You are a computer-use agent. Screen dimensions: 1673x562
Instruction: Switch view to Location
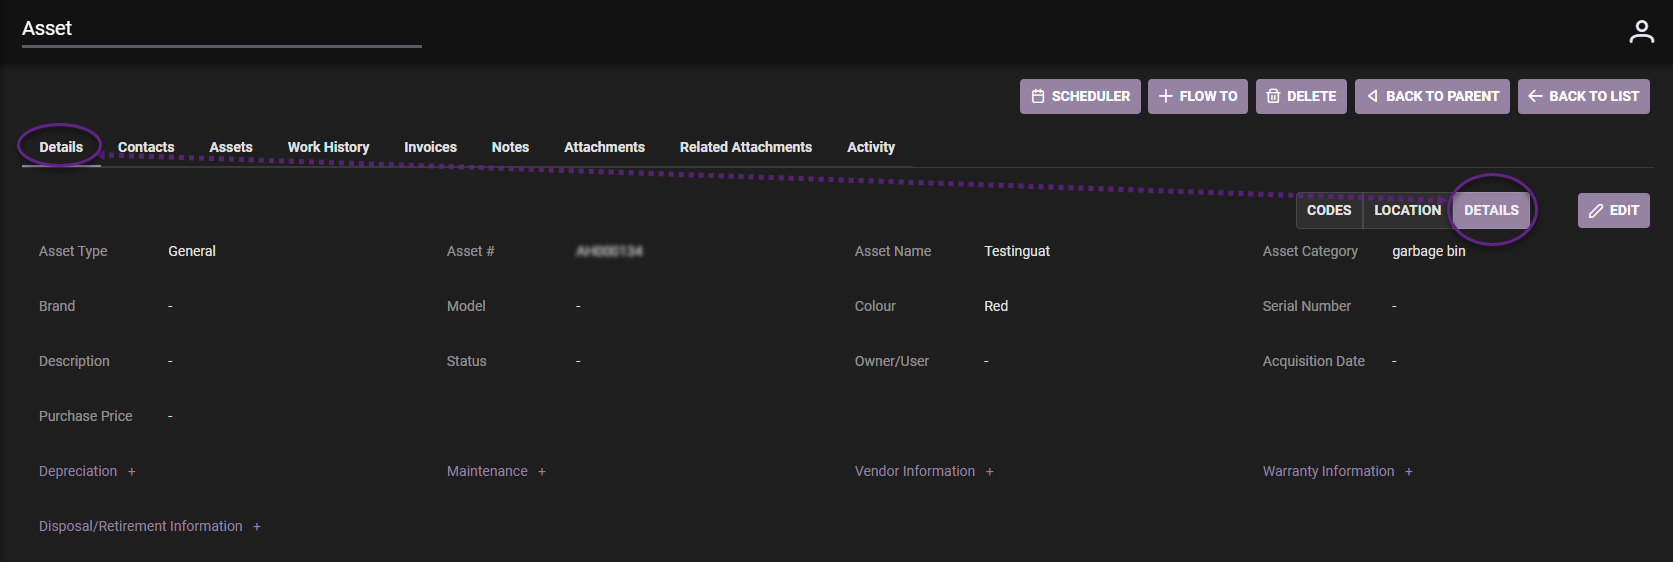pos(1407,211)
